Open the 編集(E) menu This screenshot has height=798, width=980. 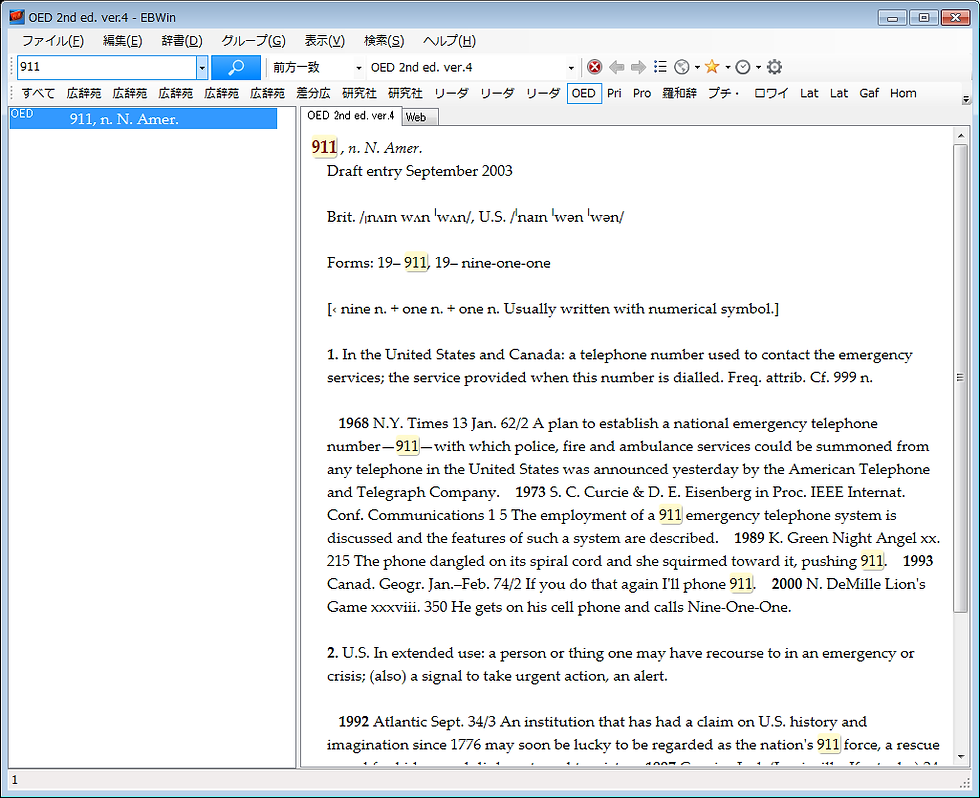122,41
